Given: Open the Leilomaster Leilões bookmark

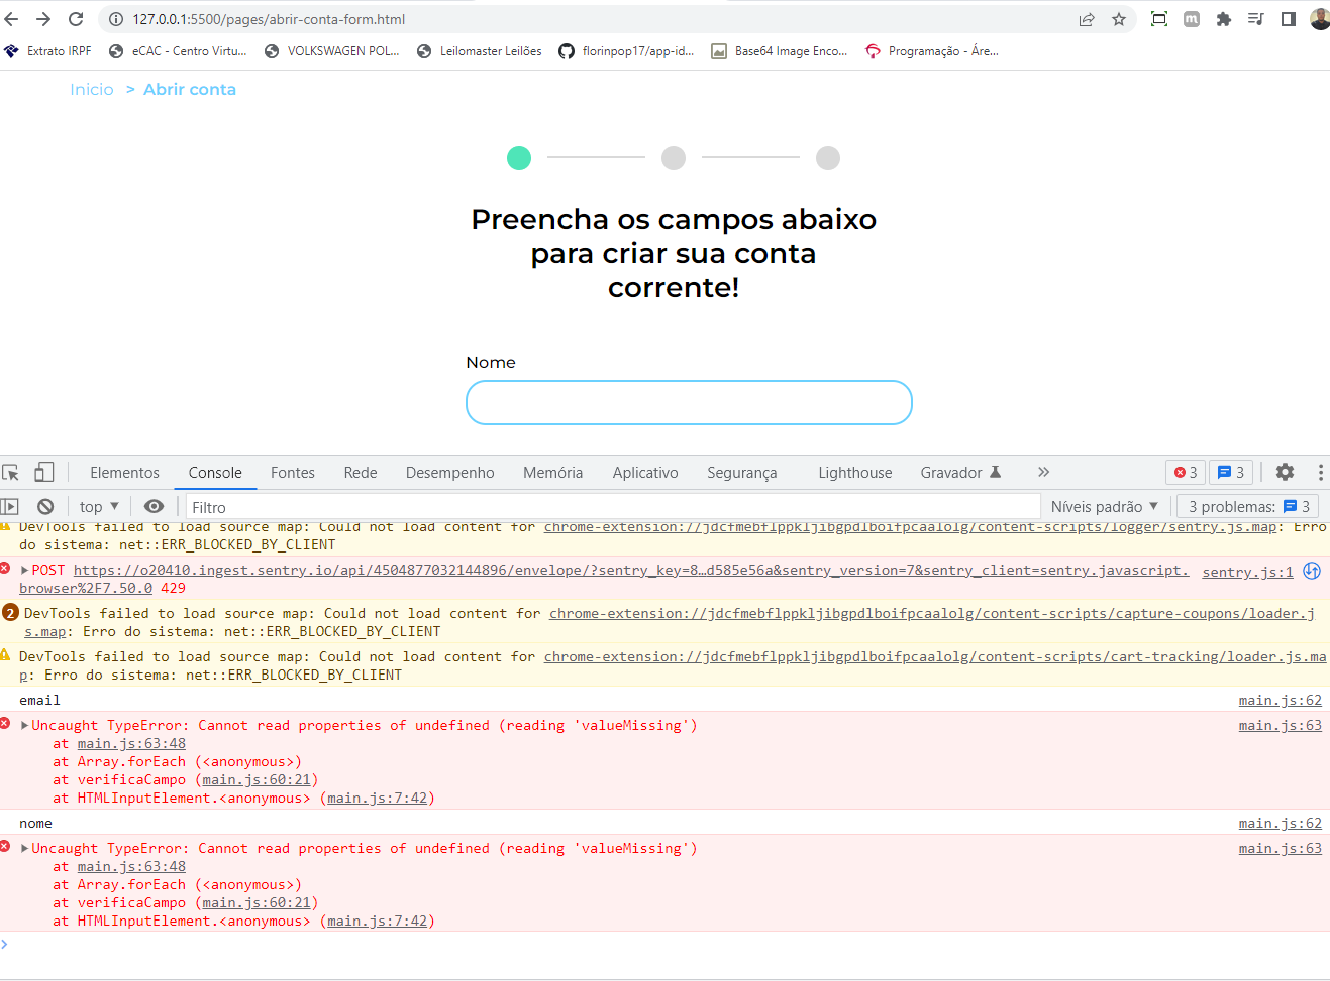Looking at the screenshot, I should point(479,51).
